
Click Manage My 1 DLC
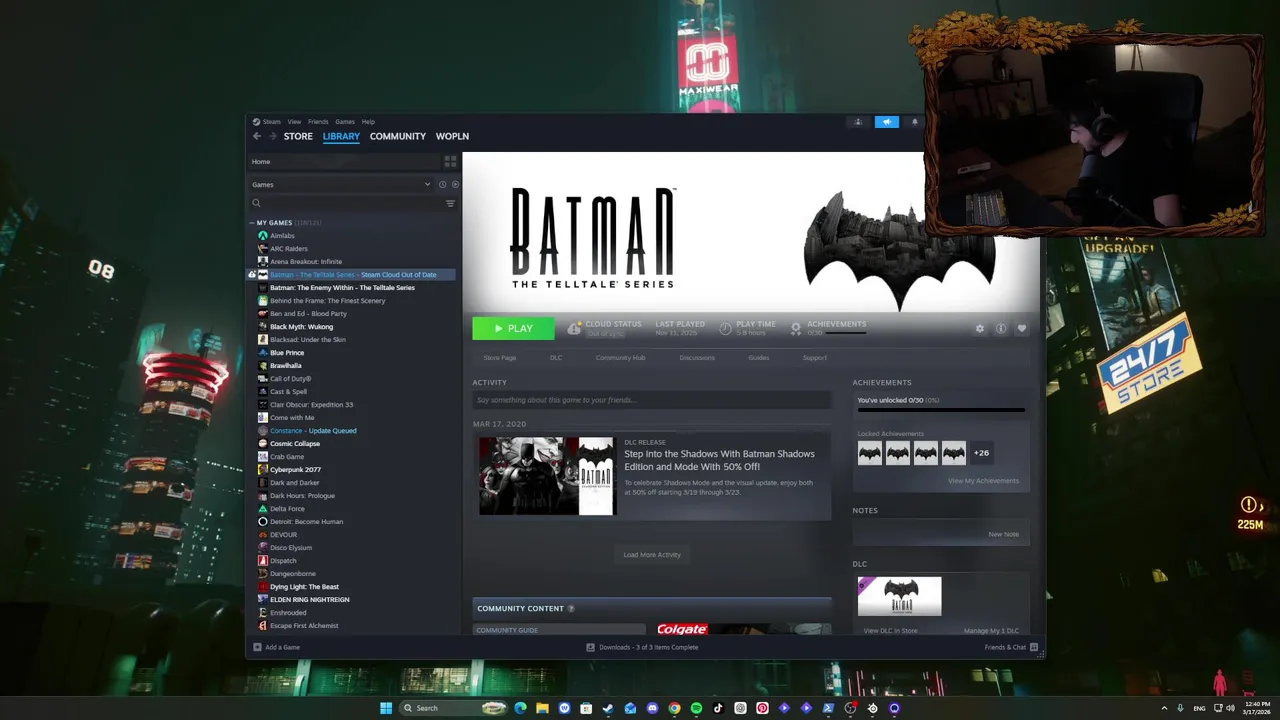coord(991,631)
